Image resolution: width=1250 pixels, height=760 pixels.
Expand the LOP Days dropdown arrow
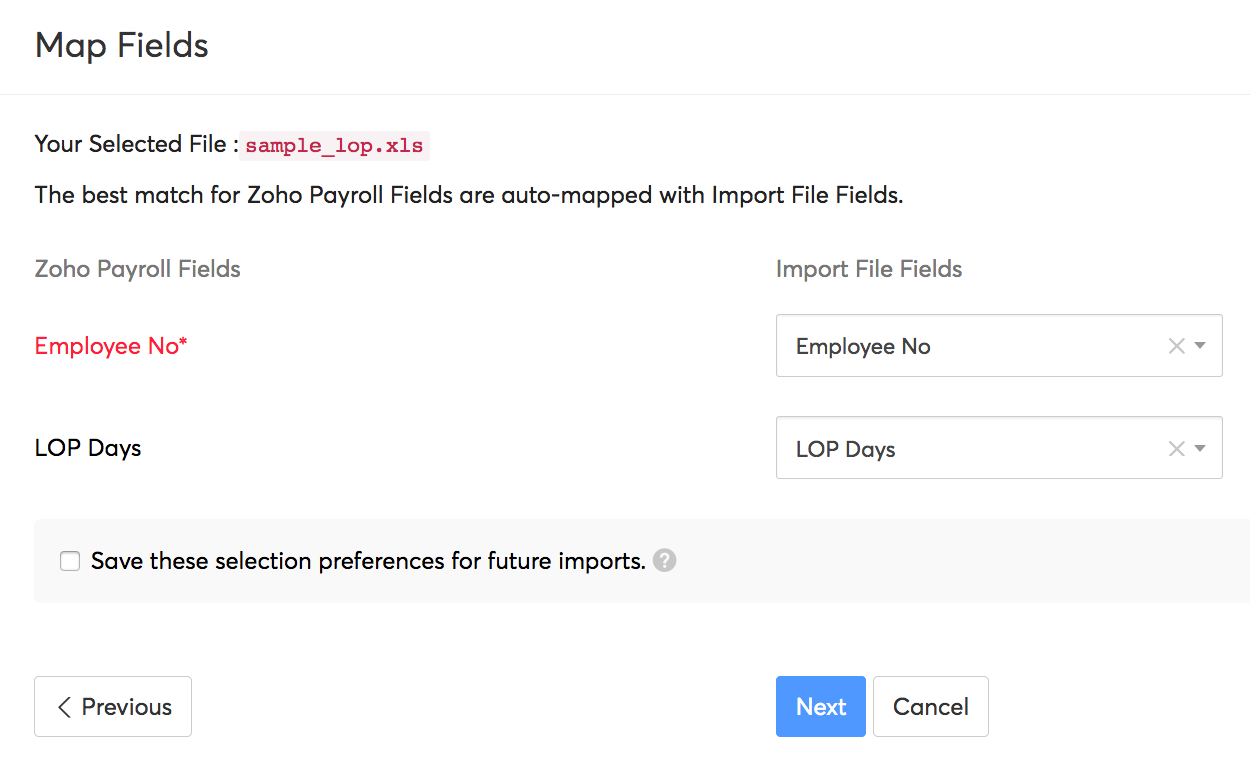[x=1201, y=449]
